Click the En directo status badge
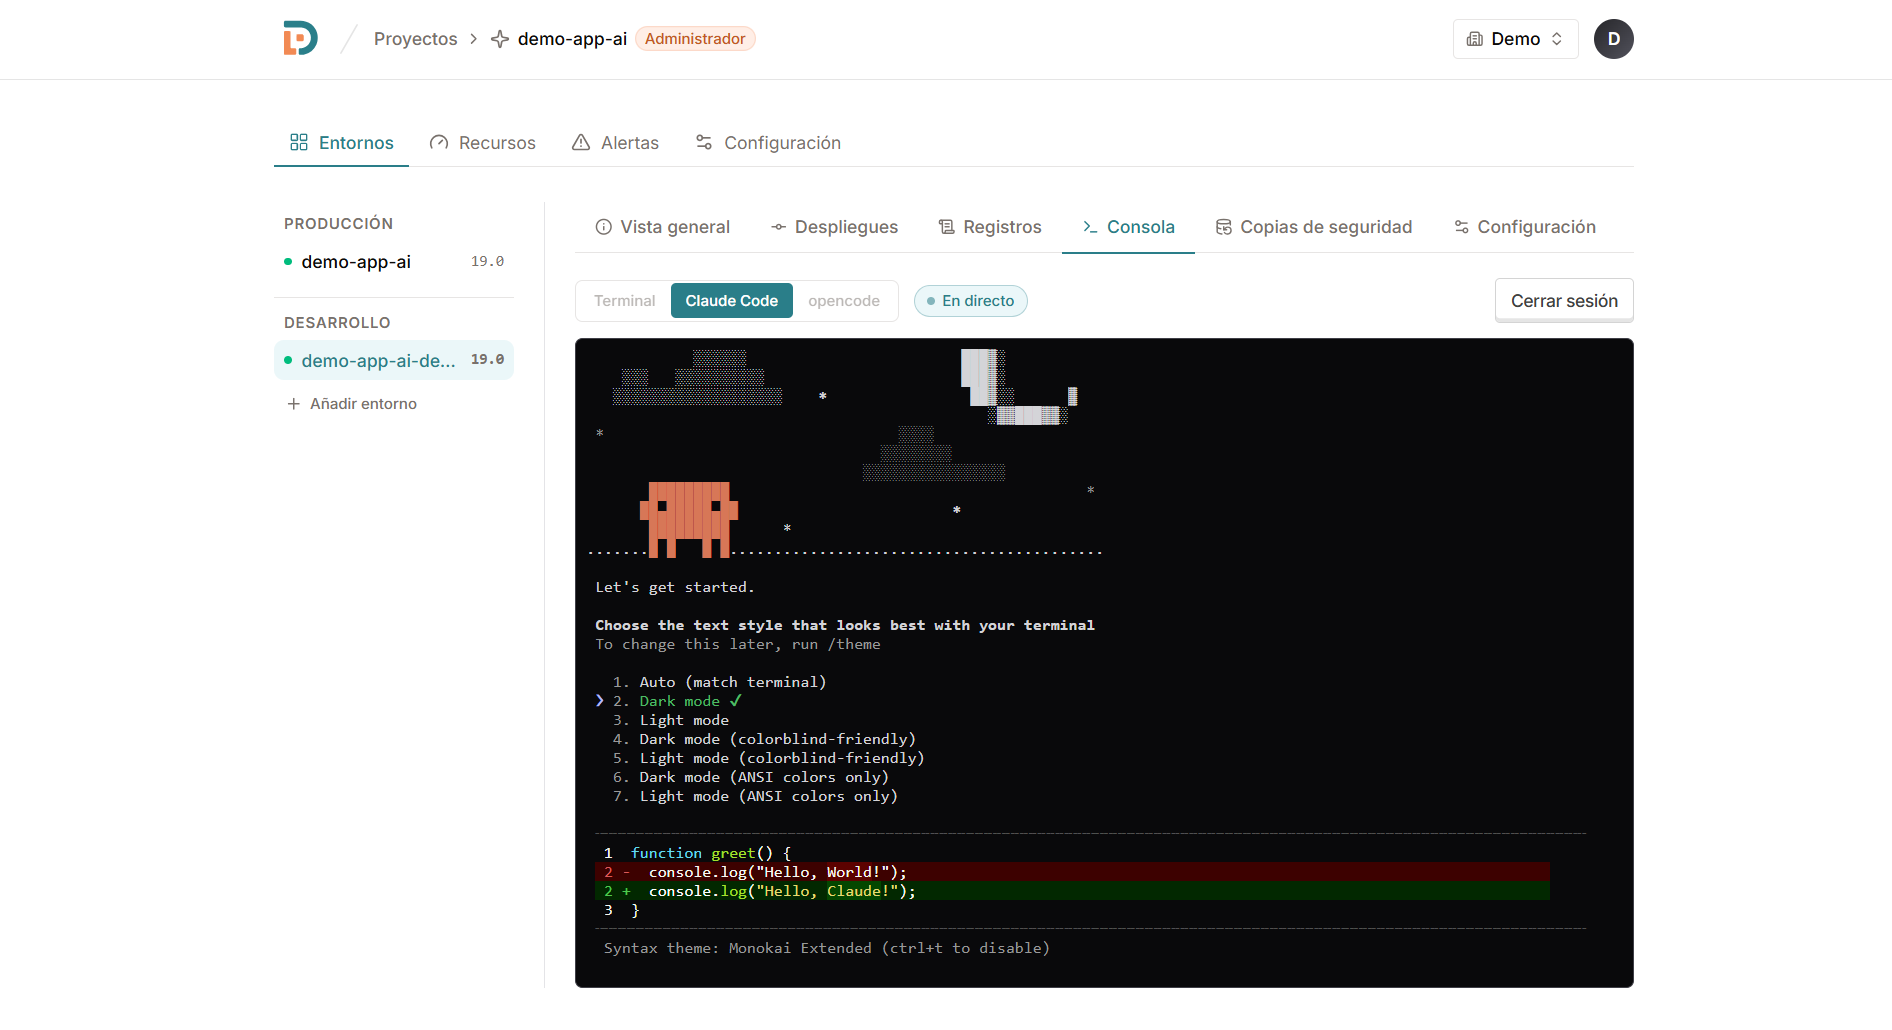 click(x=971, y=301)
